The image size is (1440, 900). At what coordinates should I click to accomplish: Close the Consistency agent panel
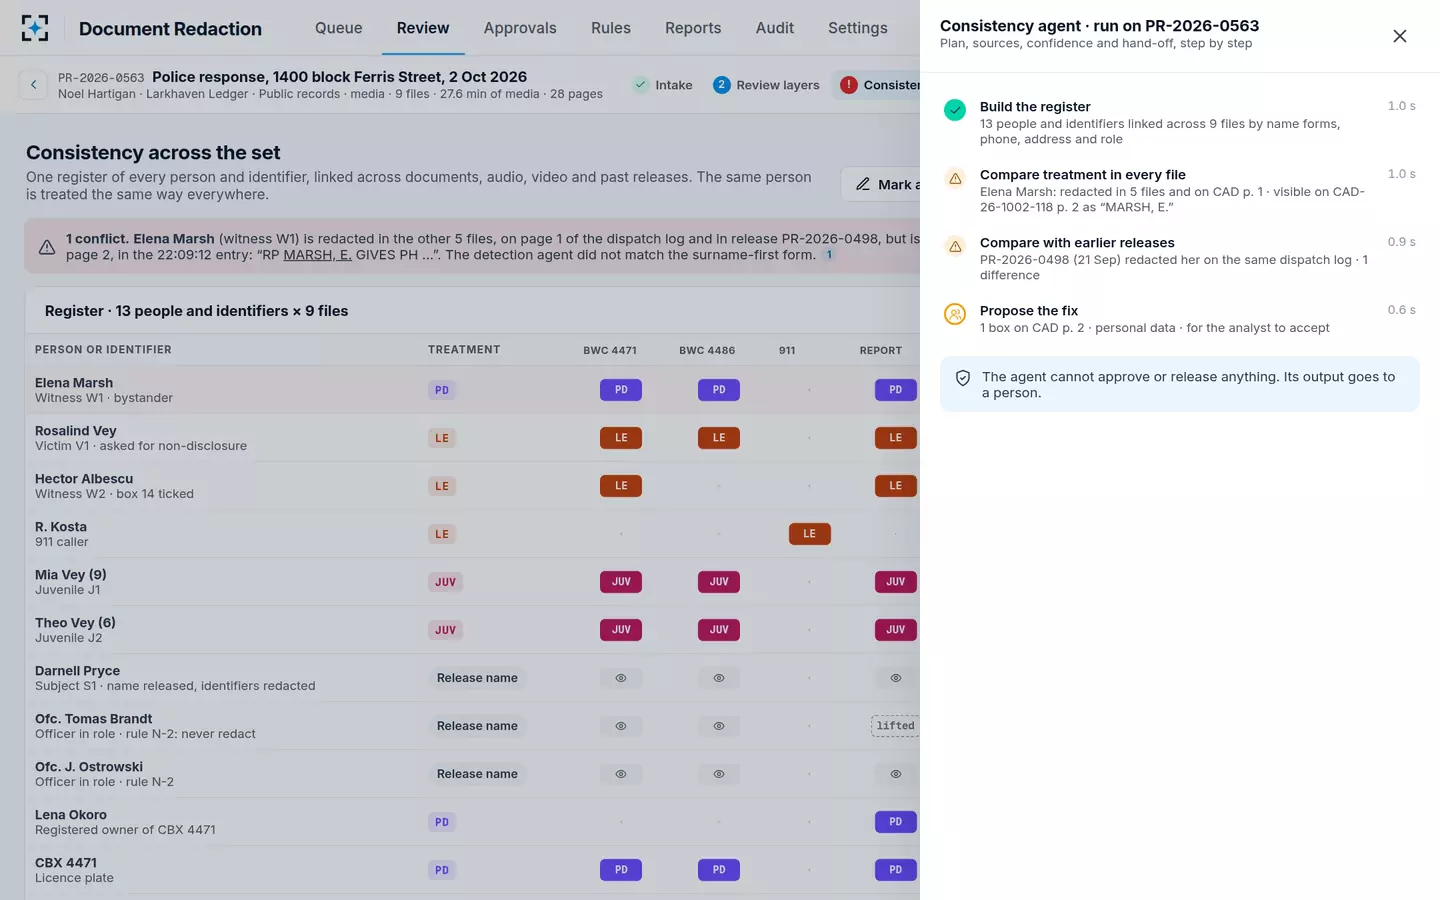(x=1400, y=36)
